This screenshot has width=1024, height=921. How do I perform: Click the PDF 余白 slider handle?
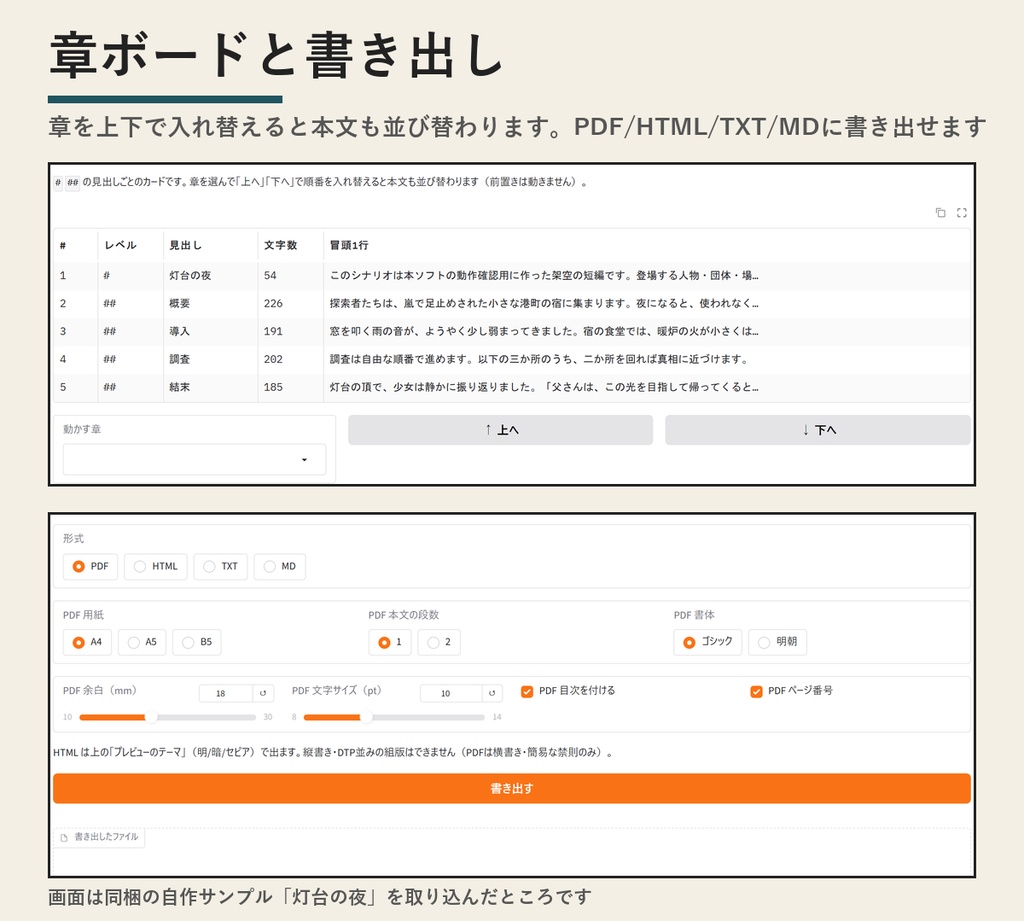click(x=151, y=717)
